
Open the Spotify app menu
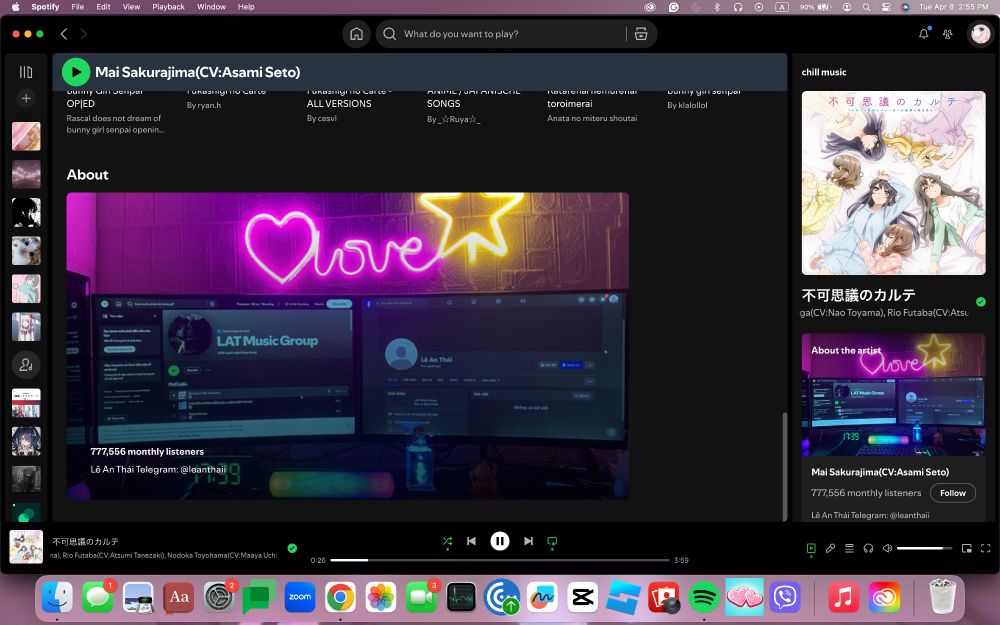pos(45,7)
